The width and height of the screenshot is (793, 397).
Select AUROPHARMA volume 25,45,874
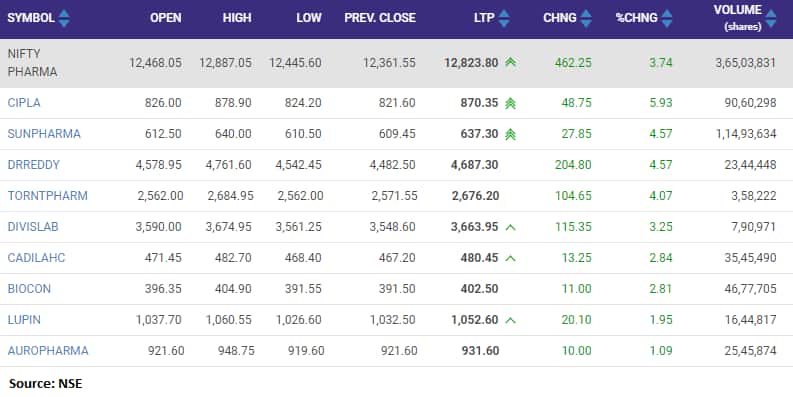(x=751, y=350)
